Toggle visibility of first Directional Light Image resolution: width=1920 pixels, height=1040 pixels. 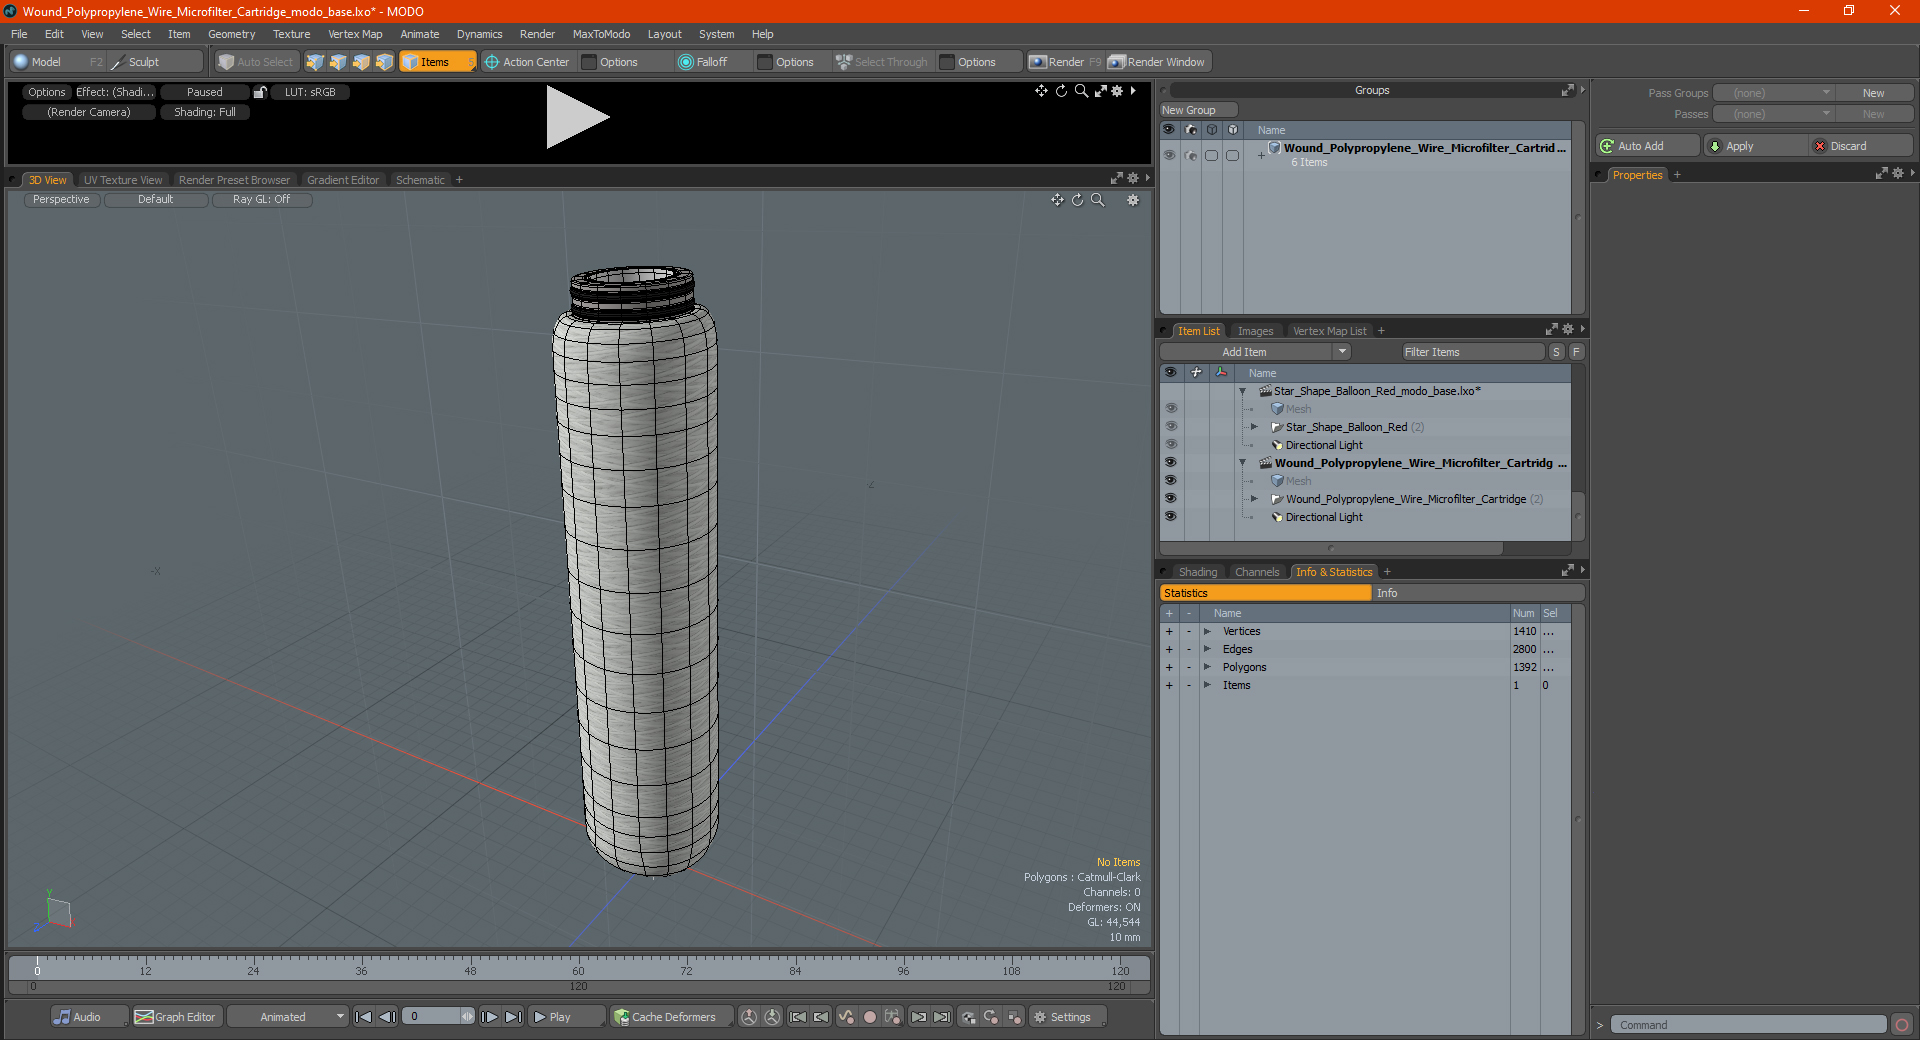click(1170, 445)
